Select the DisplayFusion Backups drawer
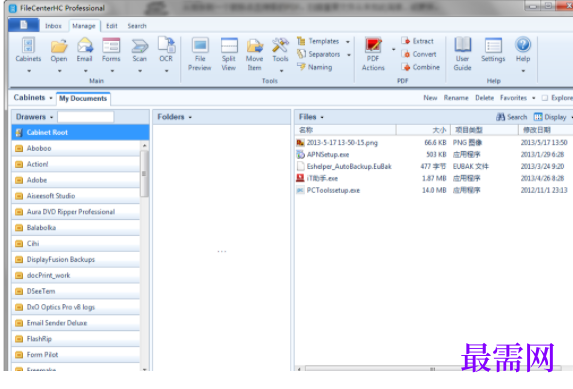The width and height of the screenshot is (573, 389). pyautogui.click(x=76, y=259)
